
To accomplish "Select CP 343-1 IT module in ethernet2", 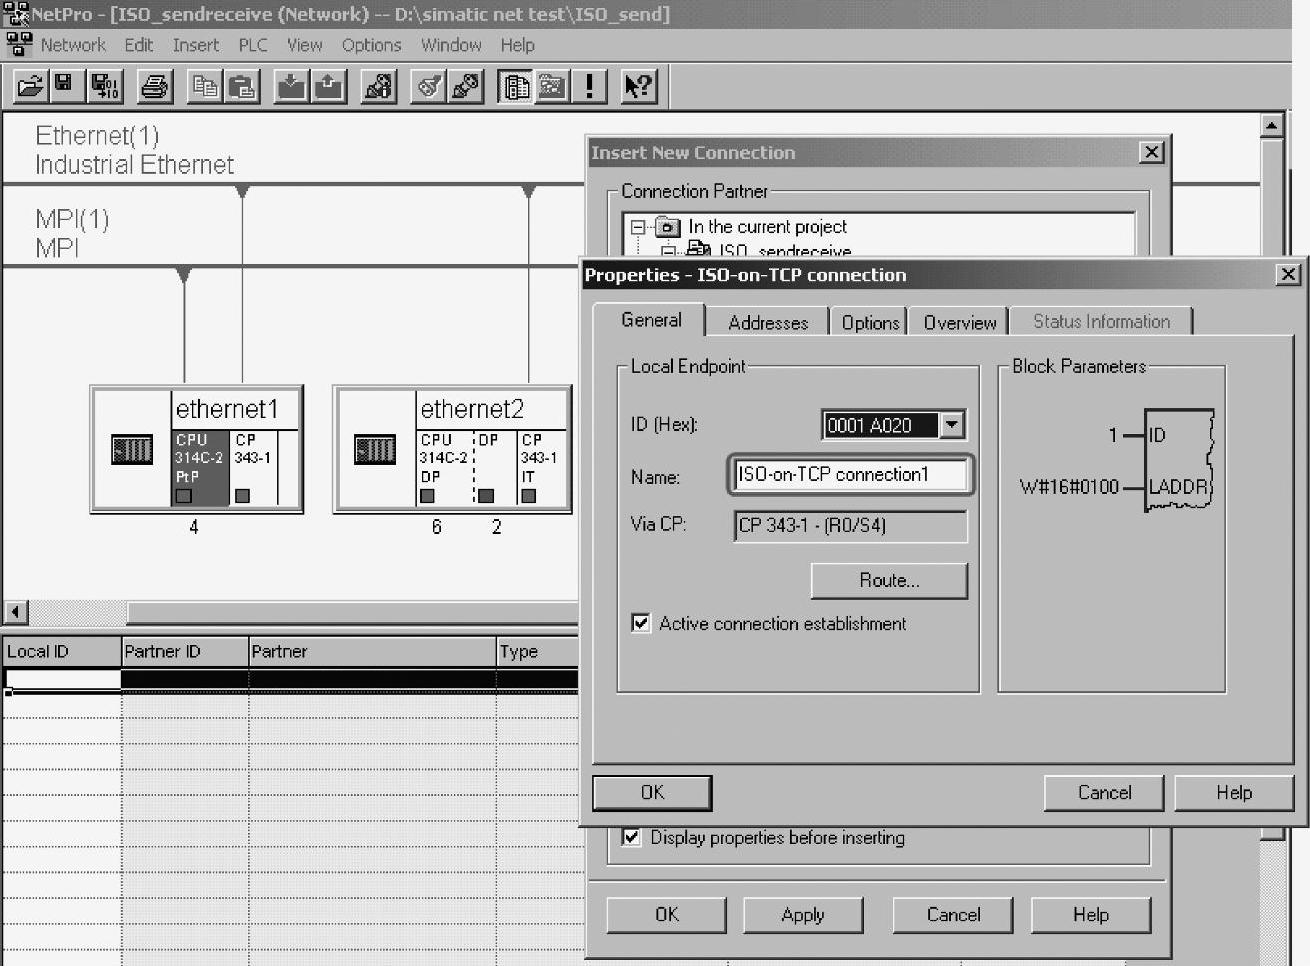I will pos(542,467).
